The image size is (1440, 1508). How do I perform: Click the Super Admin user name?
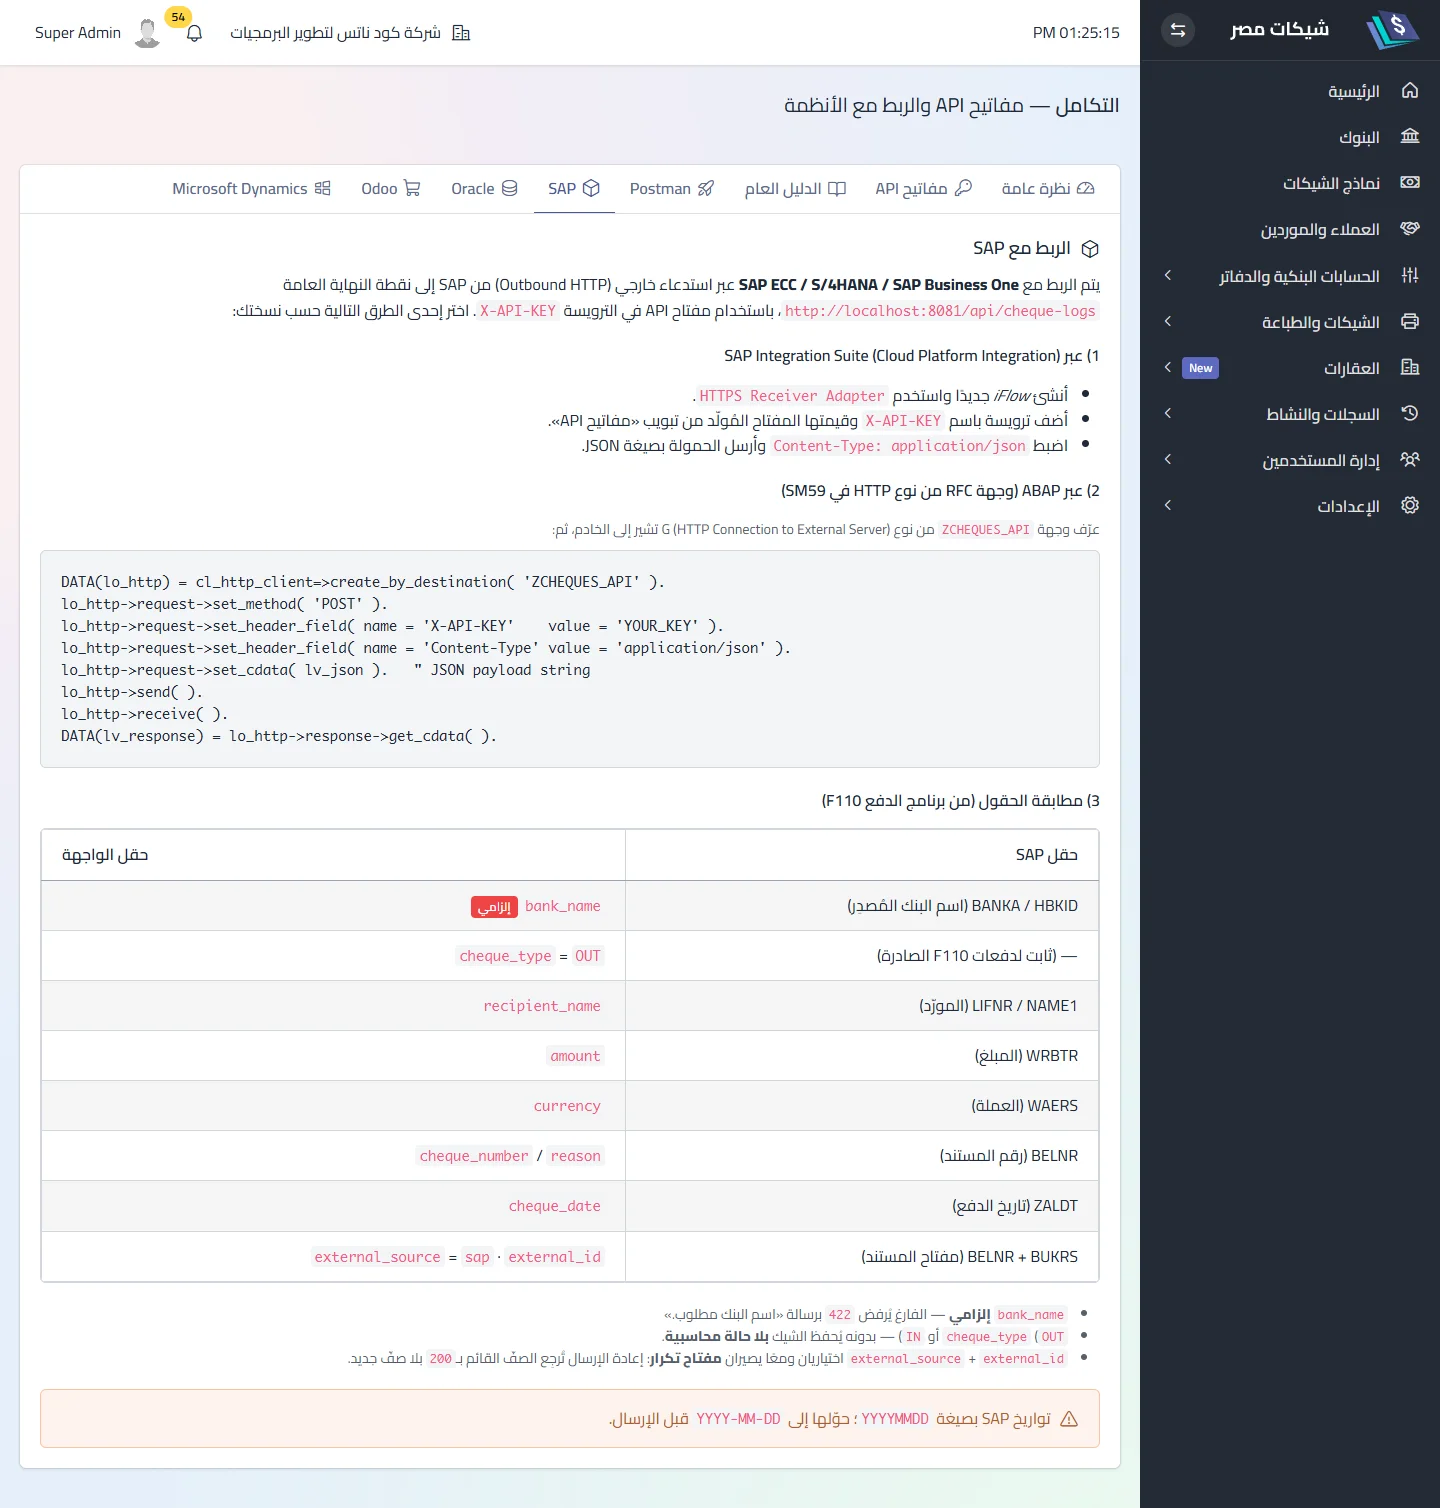(78, 33)
